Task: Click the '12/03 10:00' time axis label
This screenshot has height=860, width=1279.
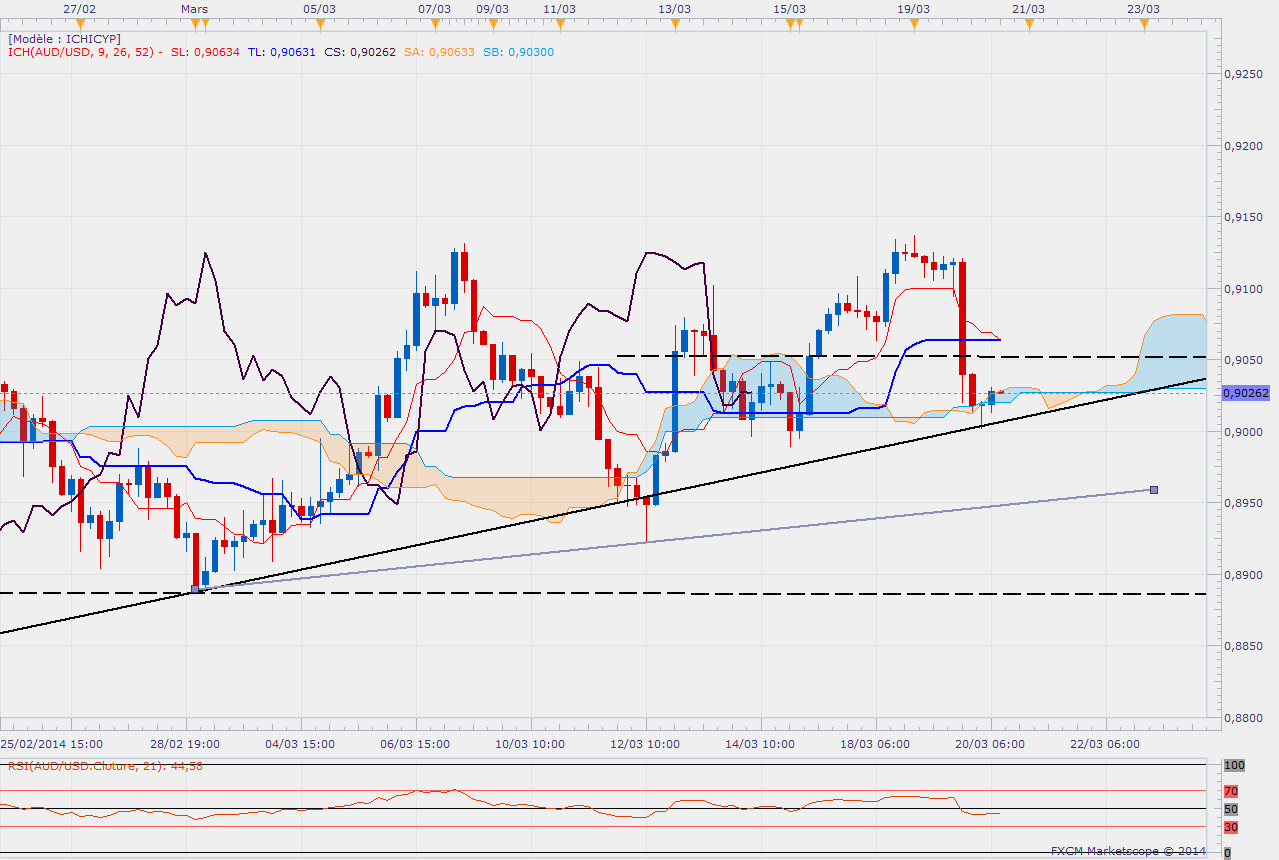Action: (x=646, y=744)
